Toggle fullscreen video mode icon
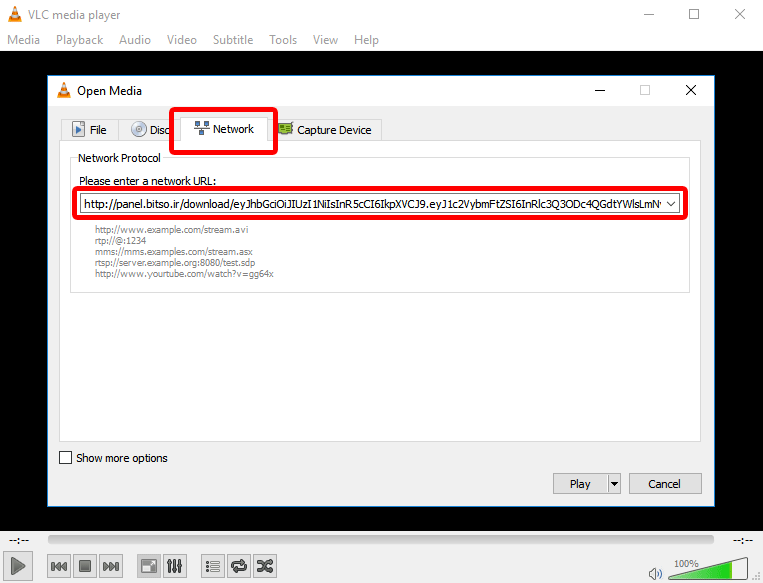Image resolution: width=763 pixels, height=583 pixels. tap(148, 566)
